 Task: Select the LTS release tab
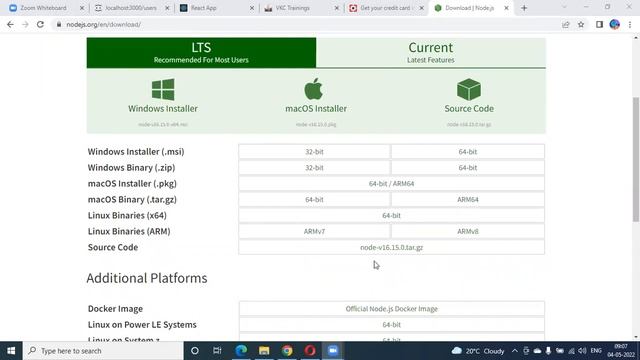tap(201, 53)
